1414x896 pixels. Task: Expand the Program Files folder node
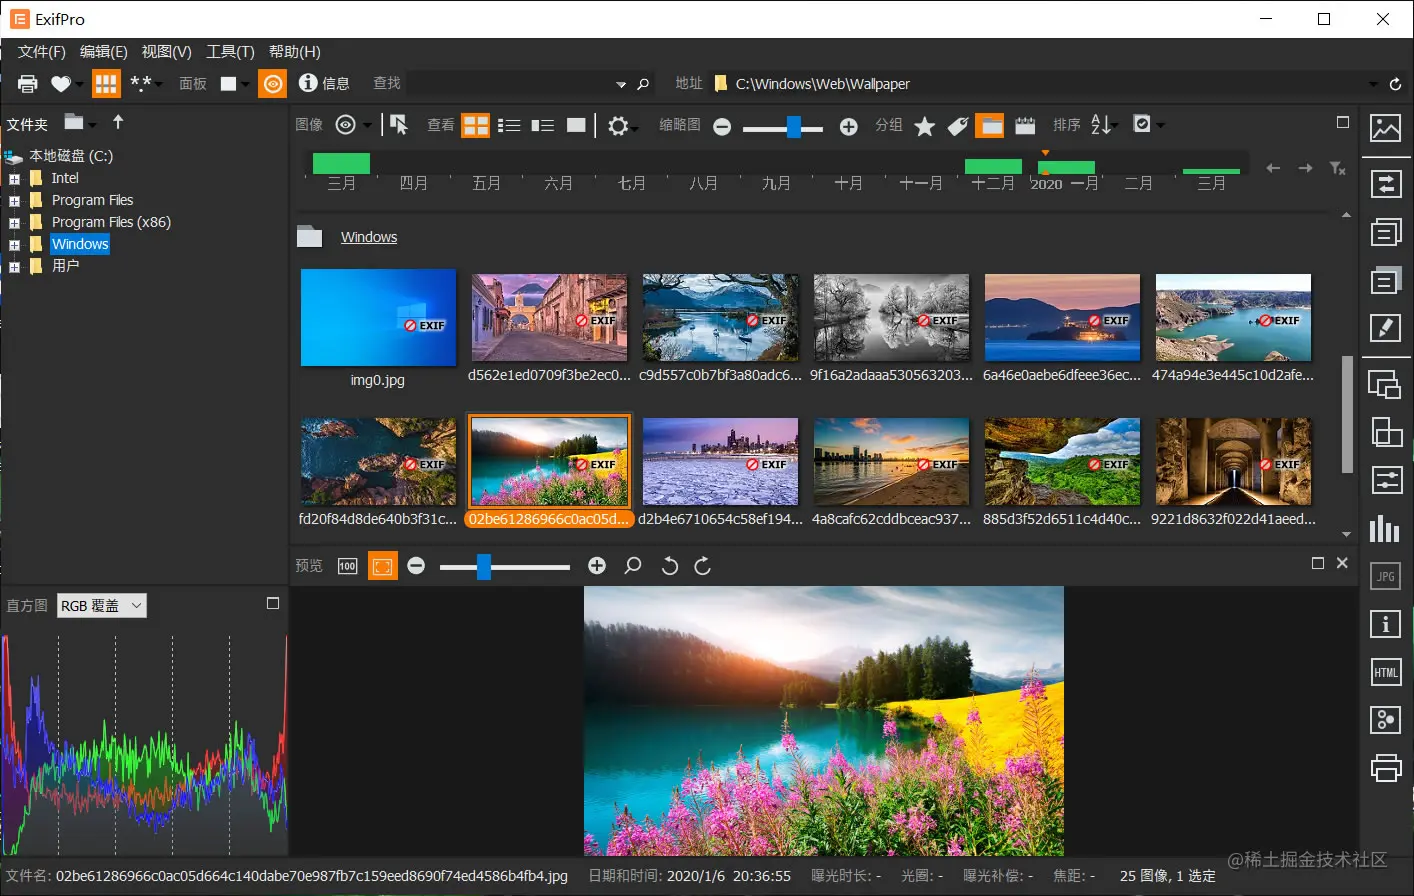click(14, 201)
